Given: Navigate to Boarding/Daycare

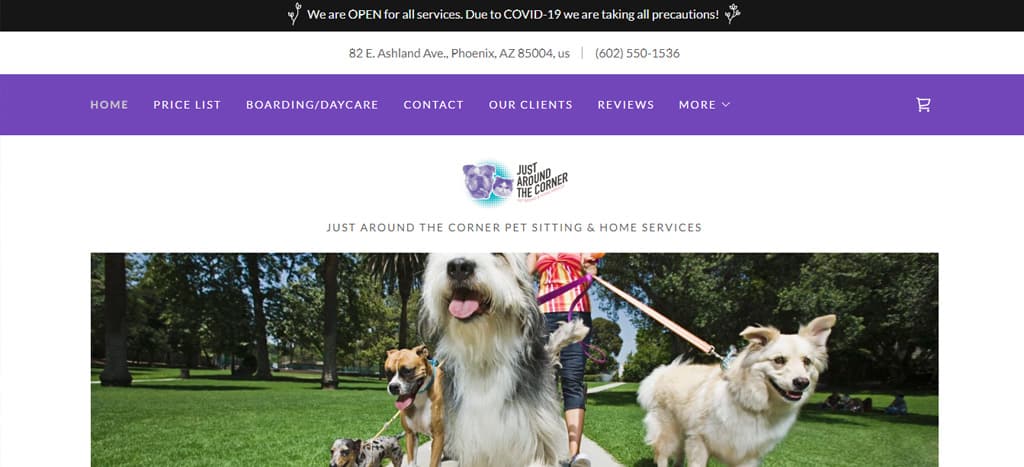Looking at the screenshot, I should point(312,105).
